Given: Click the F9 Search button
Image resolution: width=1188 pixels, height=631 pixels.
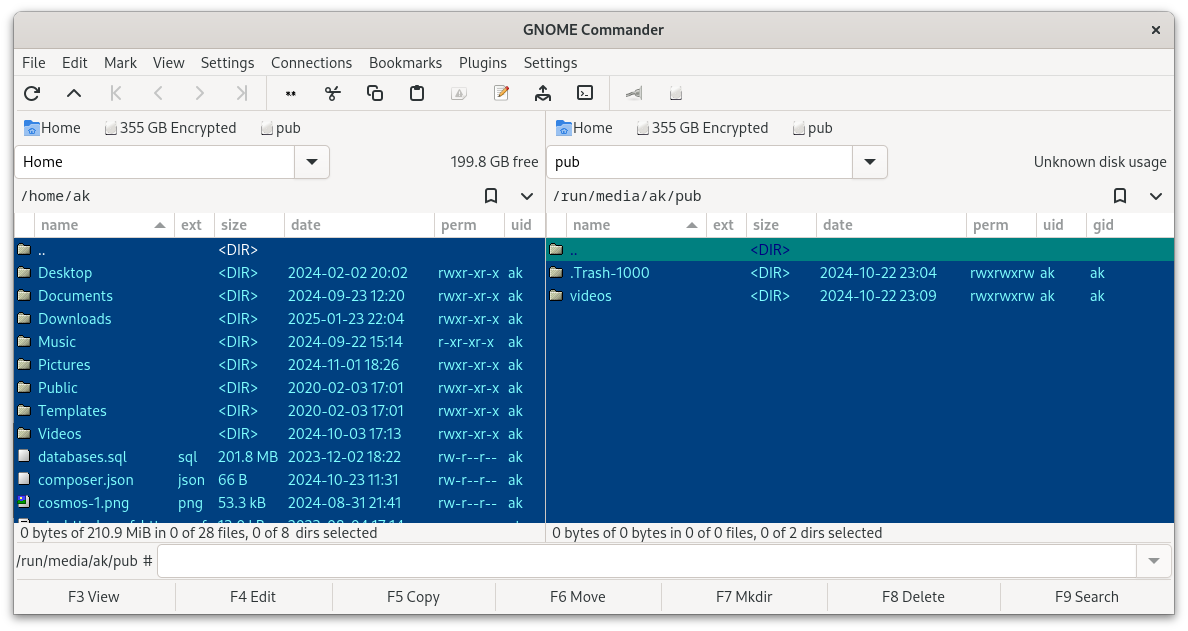Looking at the screenshot, I should (1086, 597).
